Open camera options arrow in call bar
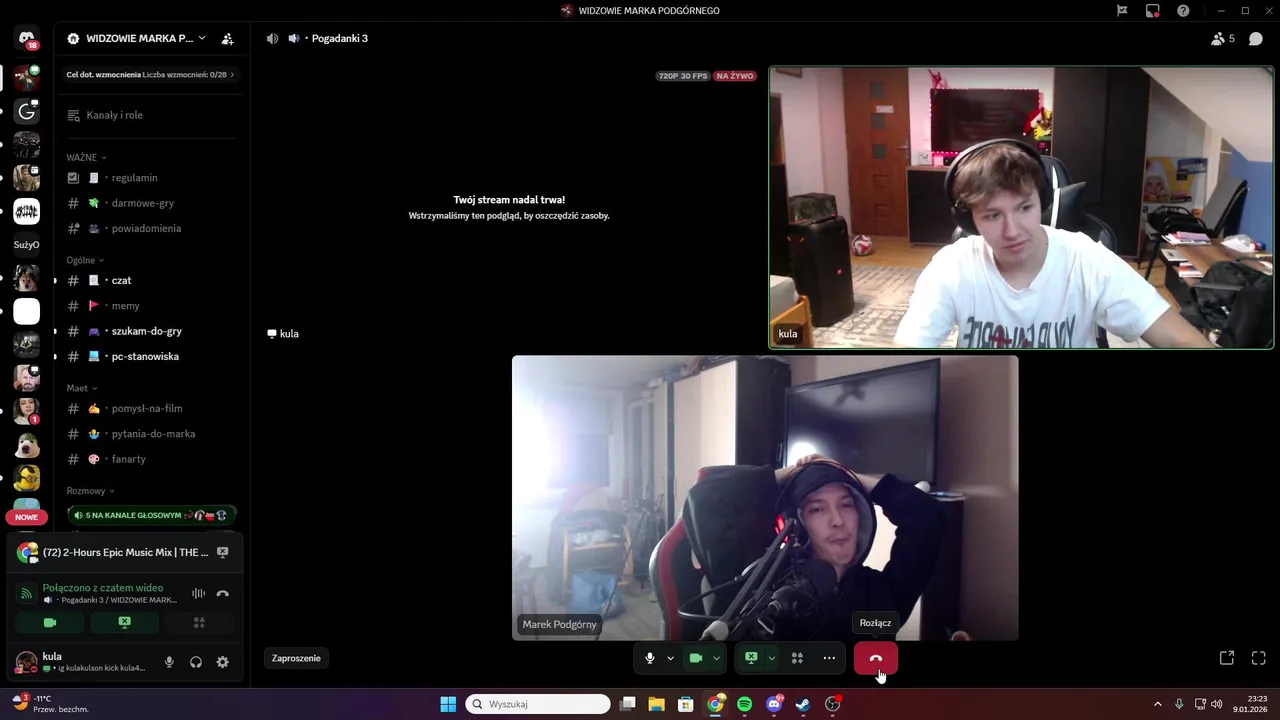Viewport: 1280px width, 720px height. click(717, 658)
